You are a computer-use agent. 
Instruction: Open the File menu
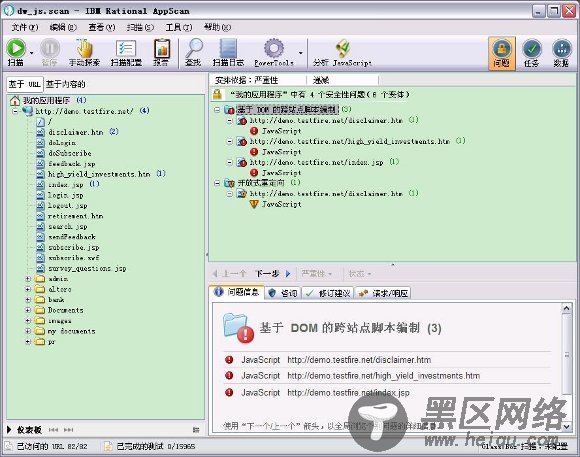click(24, 27)
